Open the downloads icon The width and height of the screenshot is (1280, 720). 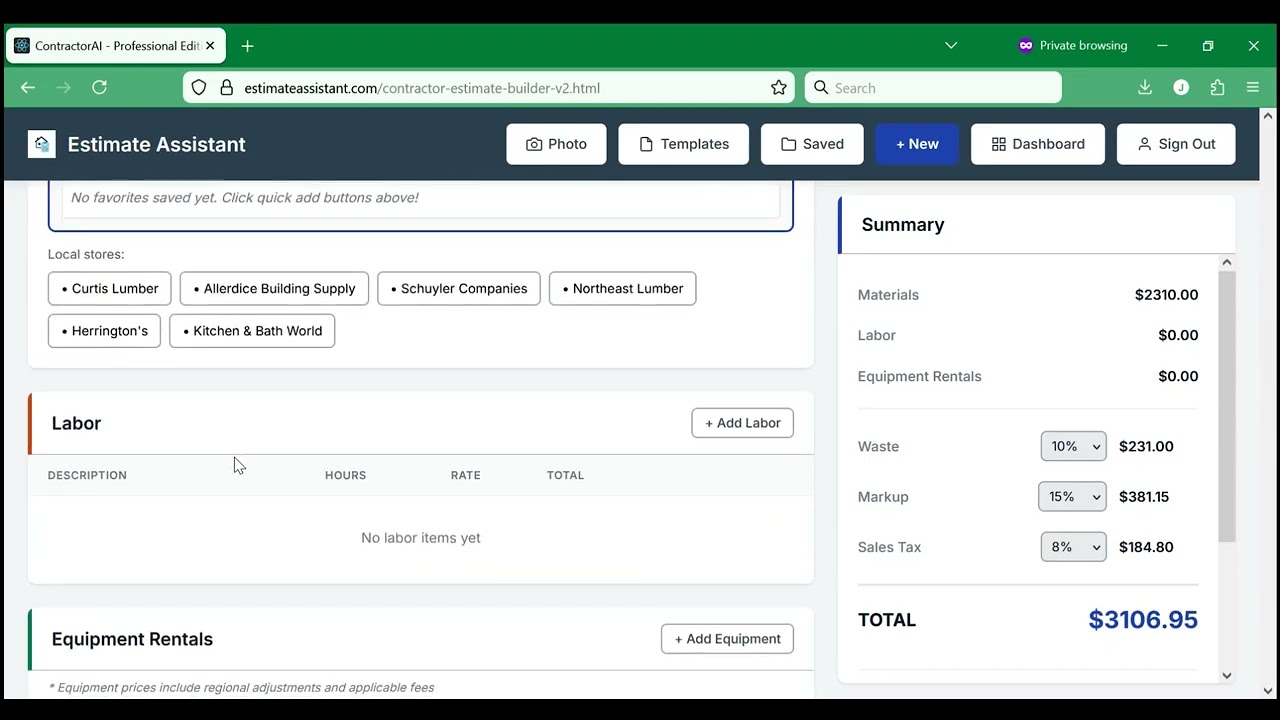point(1145,88)
